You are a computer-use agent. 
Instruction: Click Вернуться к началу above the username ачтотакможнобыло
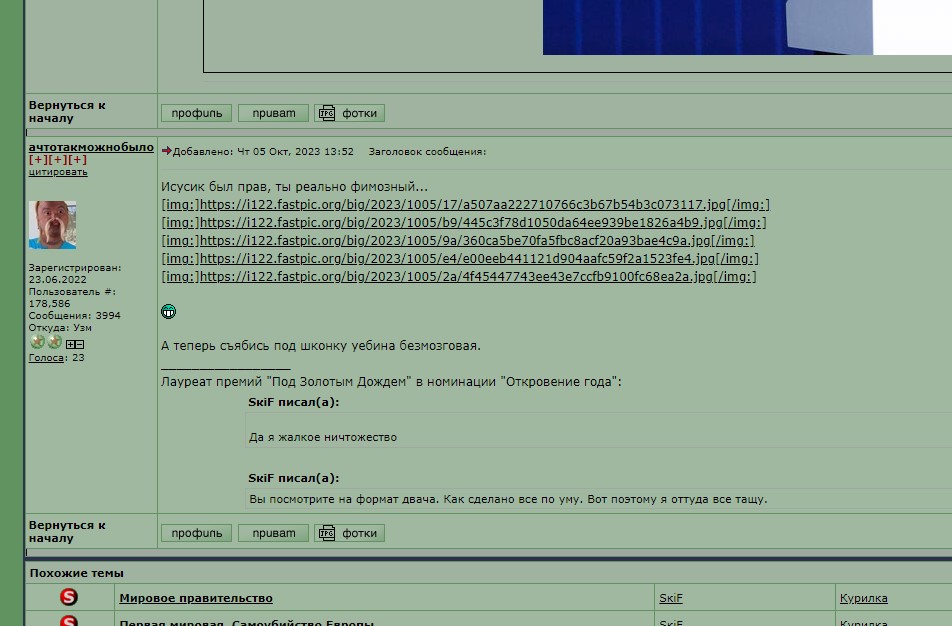(67, 112)
